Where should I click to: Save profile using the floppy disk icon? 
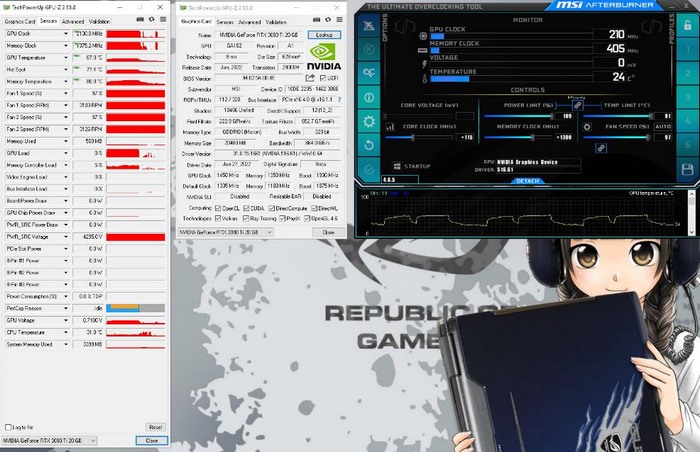[x=687, y=171]
